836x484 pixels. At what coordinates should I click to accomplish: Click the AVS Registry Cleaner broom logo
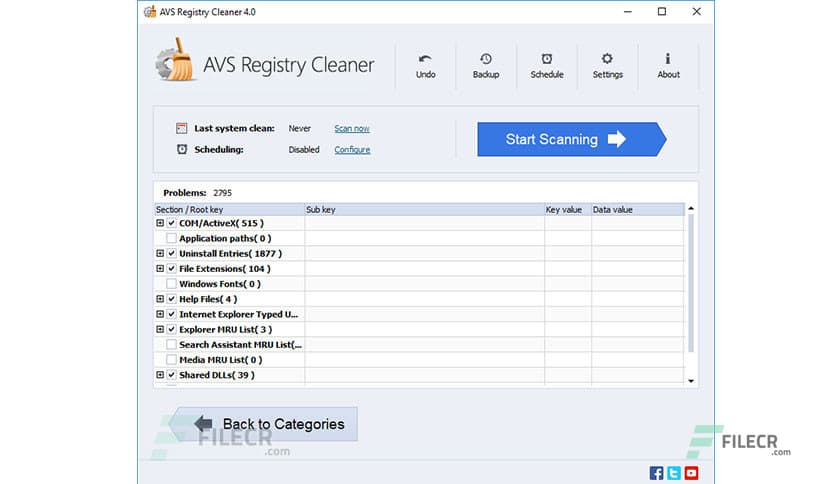(174, 60)
